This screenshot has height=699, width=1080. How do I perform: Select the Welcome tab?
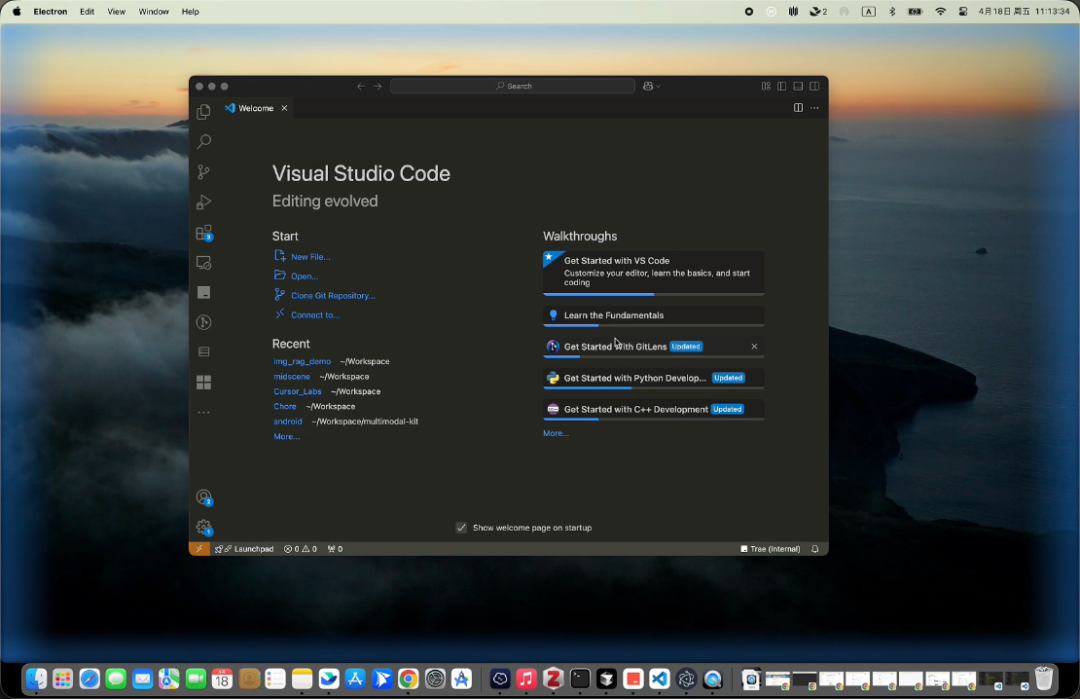click(255, 108)
